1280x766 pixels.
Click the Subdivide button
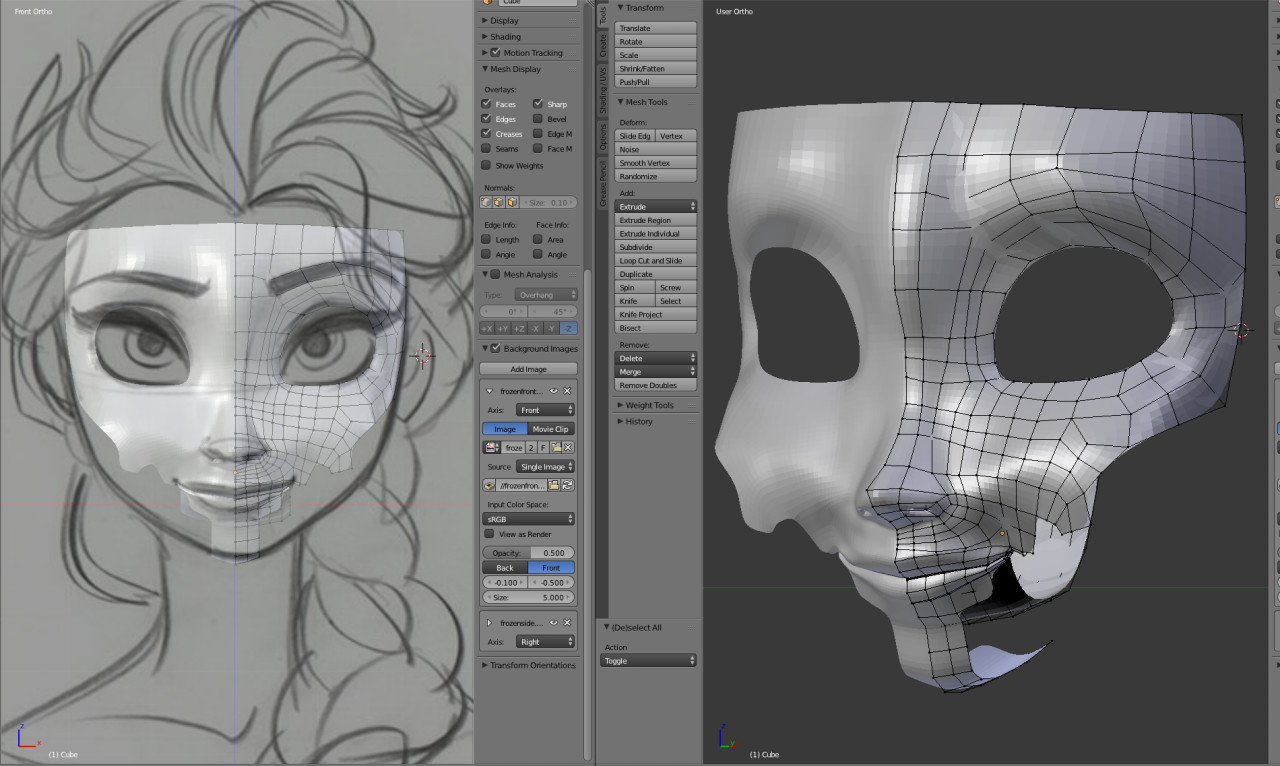(656, 247)
